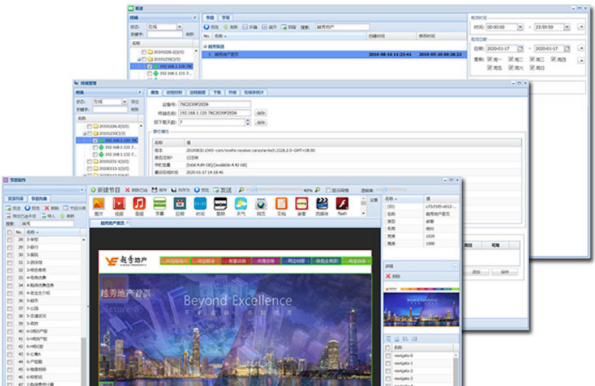
Task: Click the save button beside terminal name field
Action: click(260, 113)
